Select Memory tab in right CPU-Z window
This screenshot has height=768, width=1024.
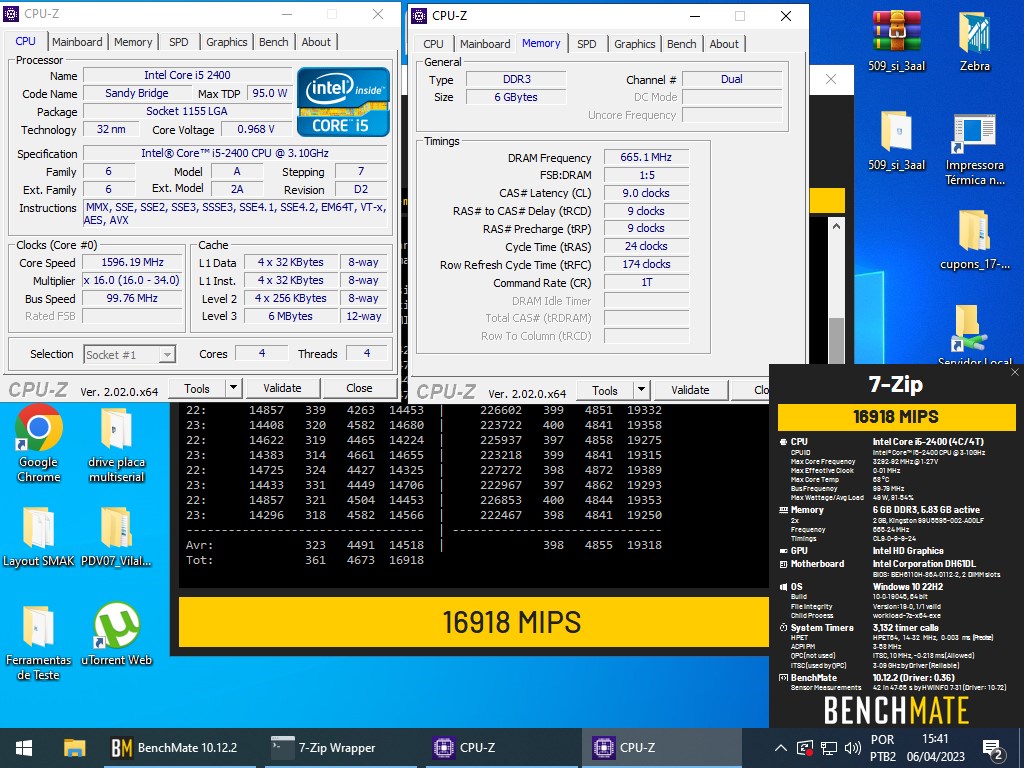pyautogui.click(x=541, y=43)
